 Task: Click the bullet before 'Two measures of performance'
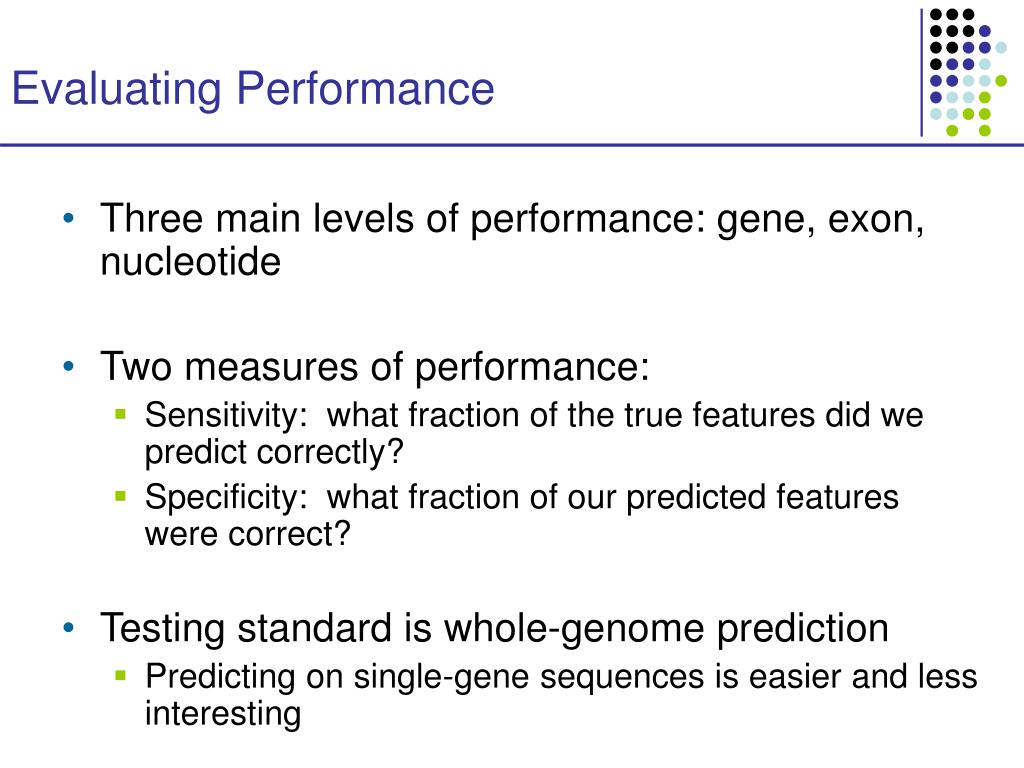69,366
